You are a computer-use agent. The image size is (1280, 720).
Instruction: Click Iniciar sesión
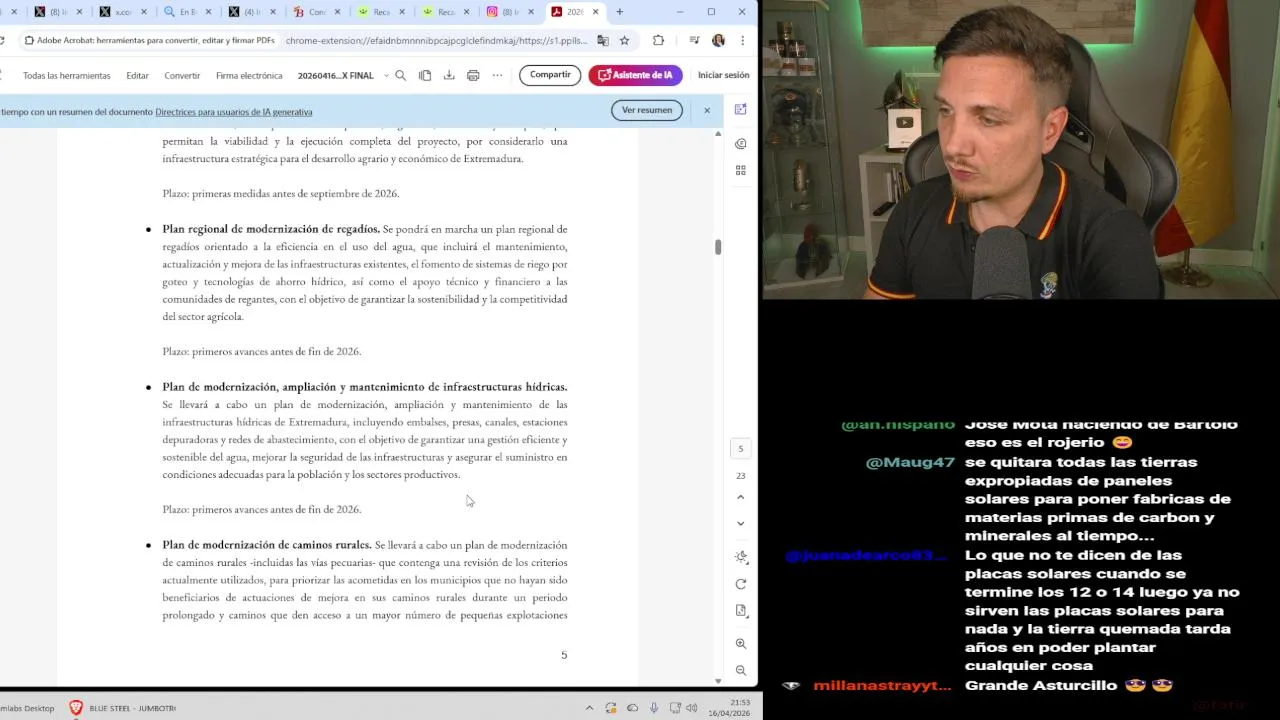[x=723, y=75]
